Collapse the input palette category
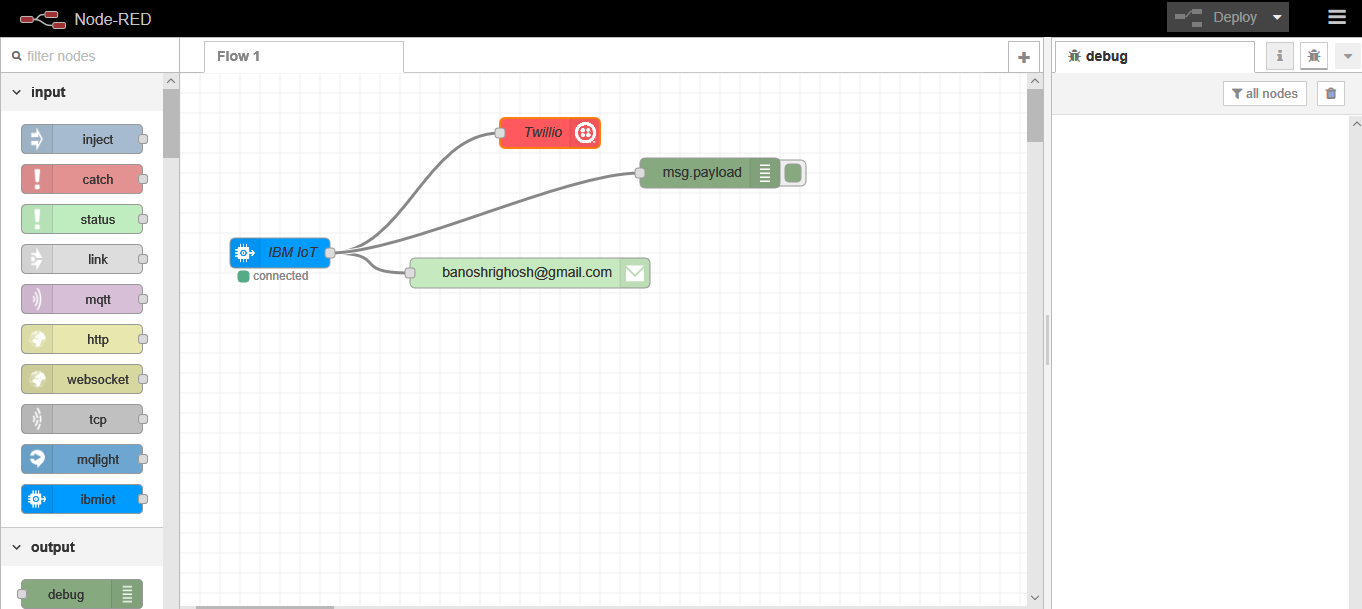 (x=82, y=92)
